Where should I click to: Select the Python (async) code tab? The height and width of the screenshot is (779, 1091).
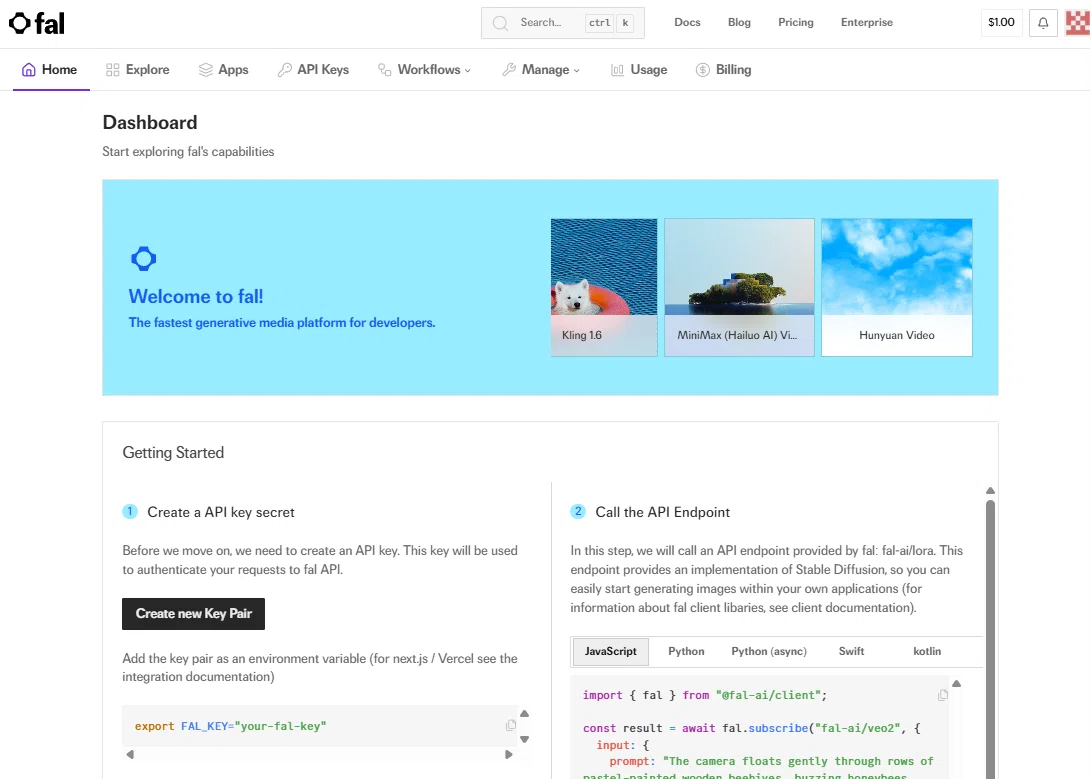pyautogui.click(x=769, y=652)
